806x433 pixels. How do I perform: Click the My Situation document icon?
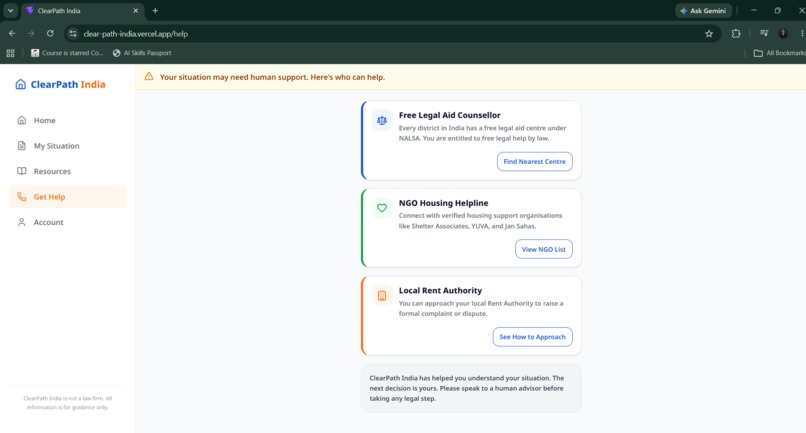coord(22,146)
